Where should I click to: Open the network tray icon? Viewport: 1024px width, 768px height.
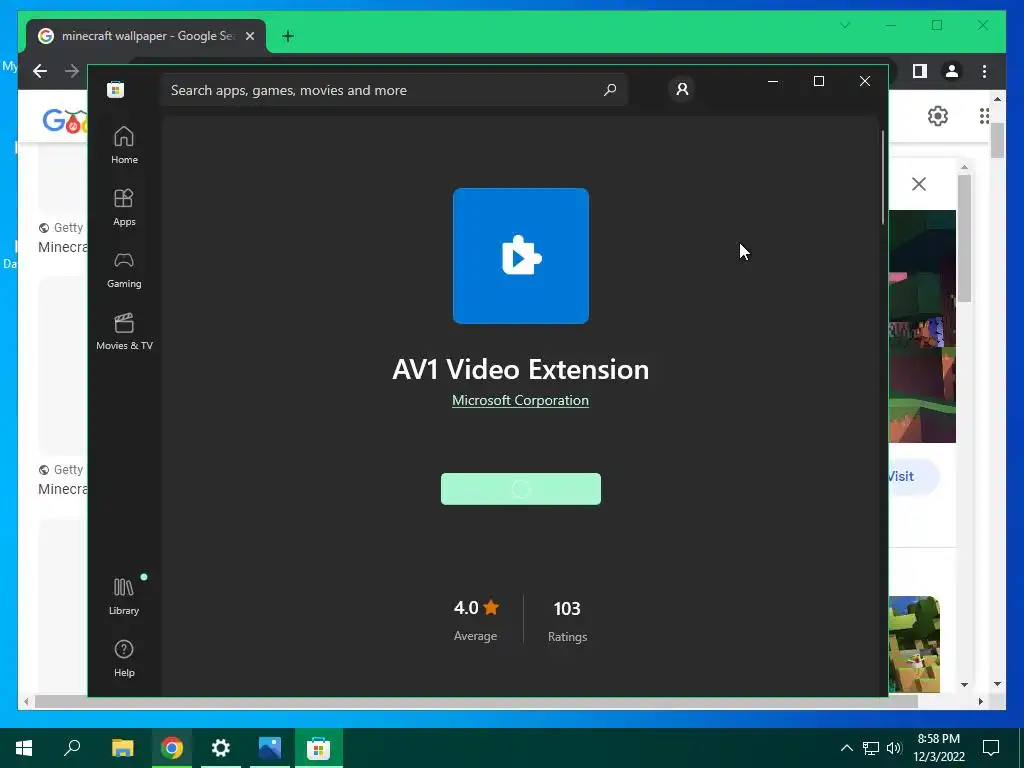click(x=871, y=748)
